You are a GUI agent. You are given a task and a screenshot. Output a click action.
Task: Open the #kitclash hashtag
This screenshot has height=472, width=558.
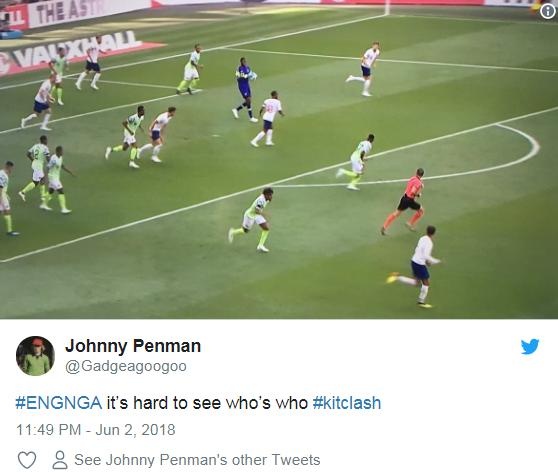(347, 403)
